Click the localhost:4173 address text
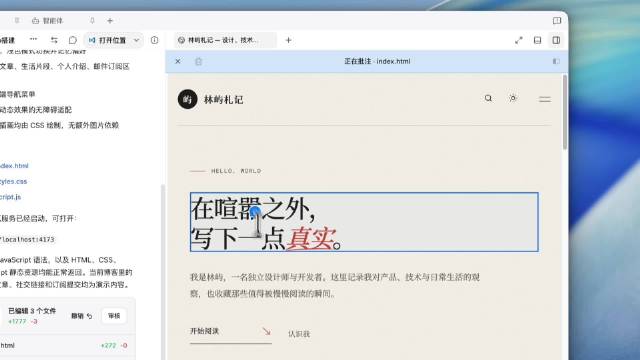 coord(27,240)
